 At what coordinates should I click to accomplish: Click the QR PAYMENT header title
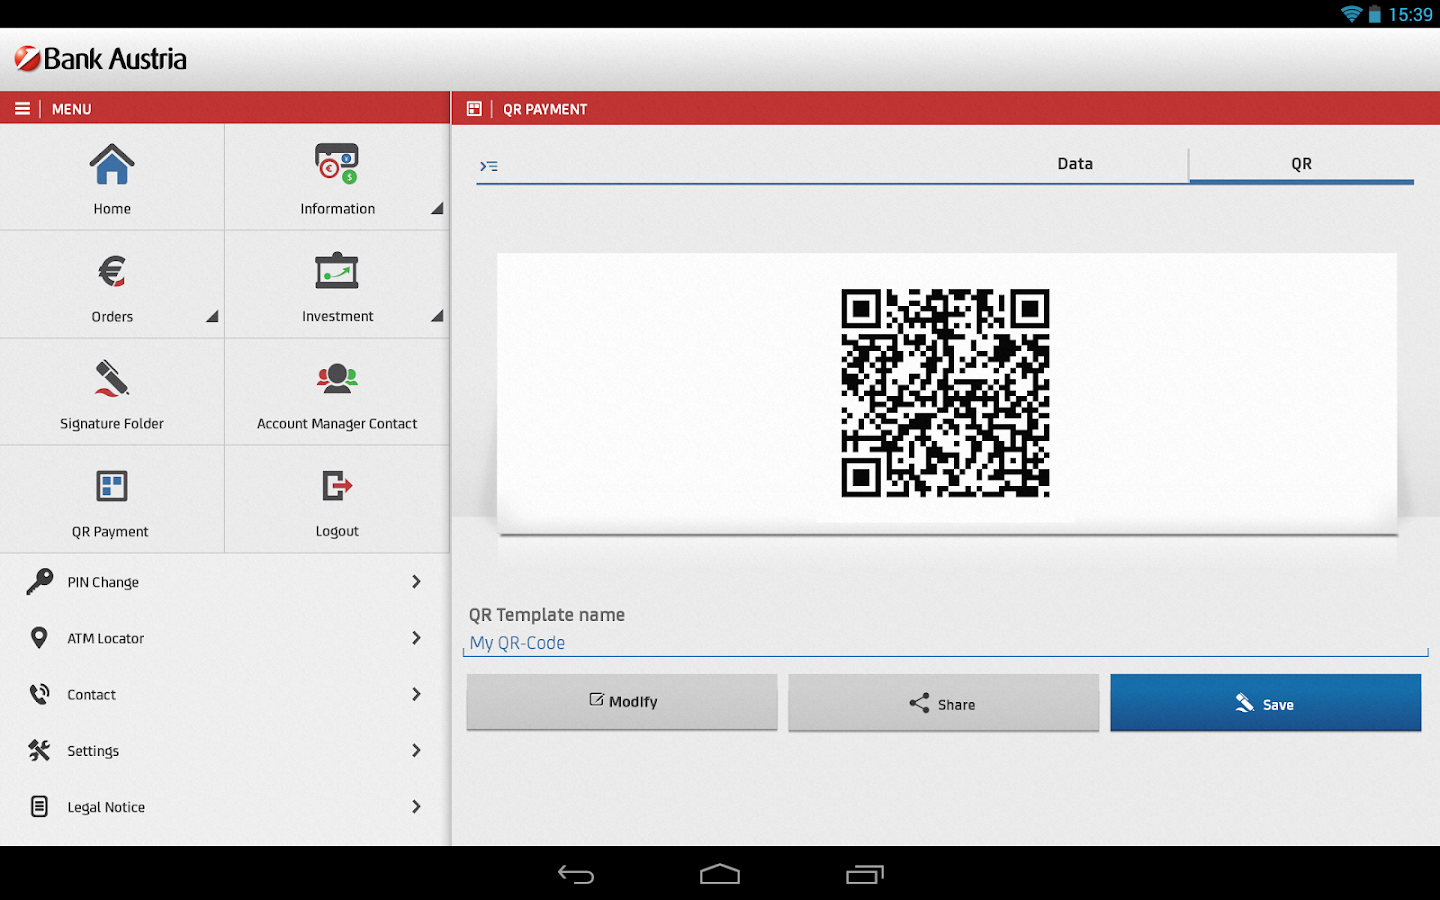pyautogui.click(x=545, y=109)
